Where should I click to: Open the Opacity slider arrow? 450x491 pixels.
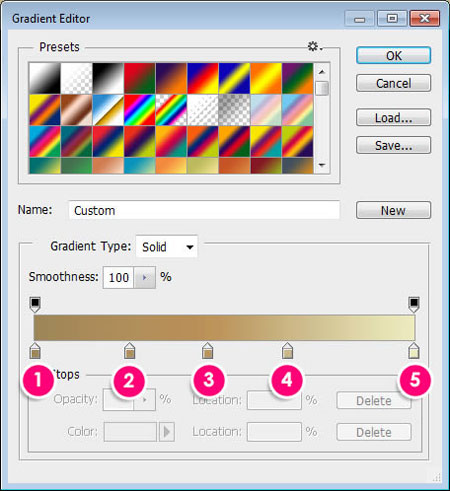pyautogui.click(x=145, y=399)
